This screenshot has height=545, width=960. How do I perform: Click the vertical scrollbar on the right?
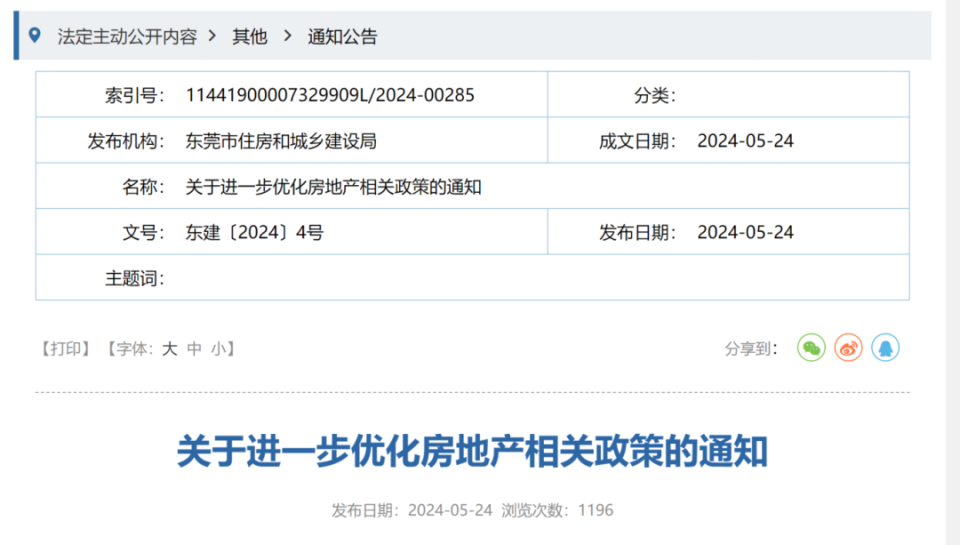click(x=953, y=272)
